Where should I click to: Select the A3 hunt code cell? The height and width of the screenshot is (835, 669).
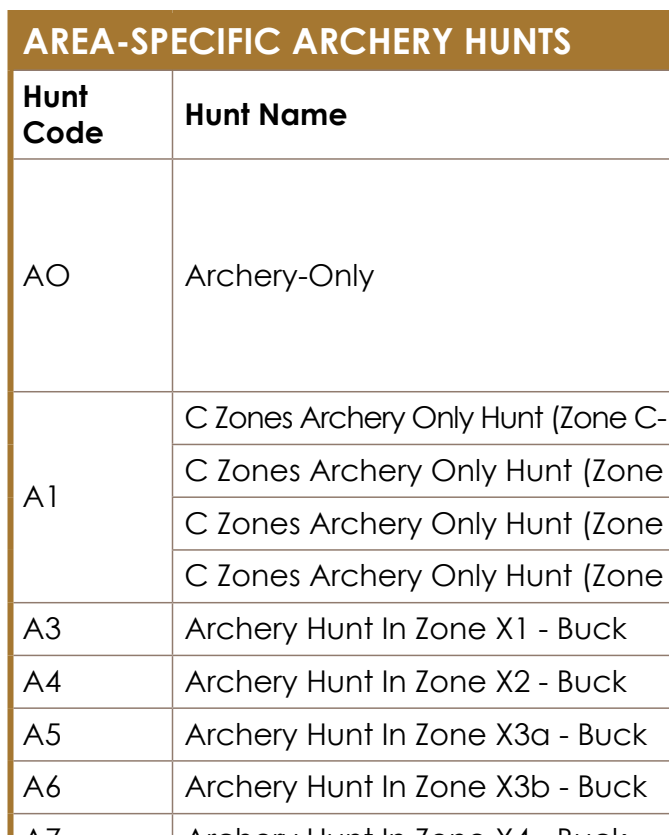[93, 629]
